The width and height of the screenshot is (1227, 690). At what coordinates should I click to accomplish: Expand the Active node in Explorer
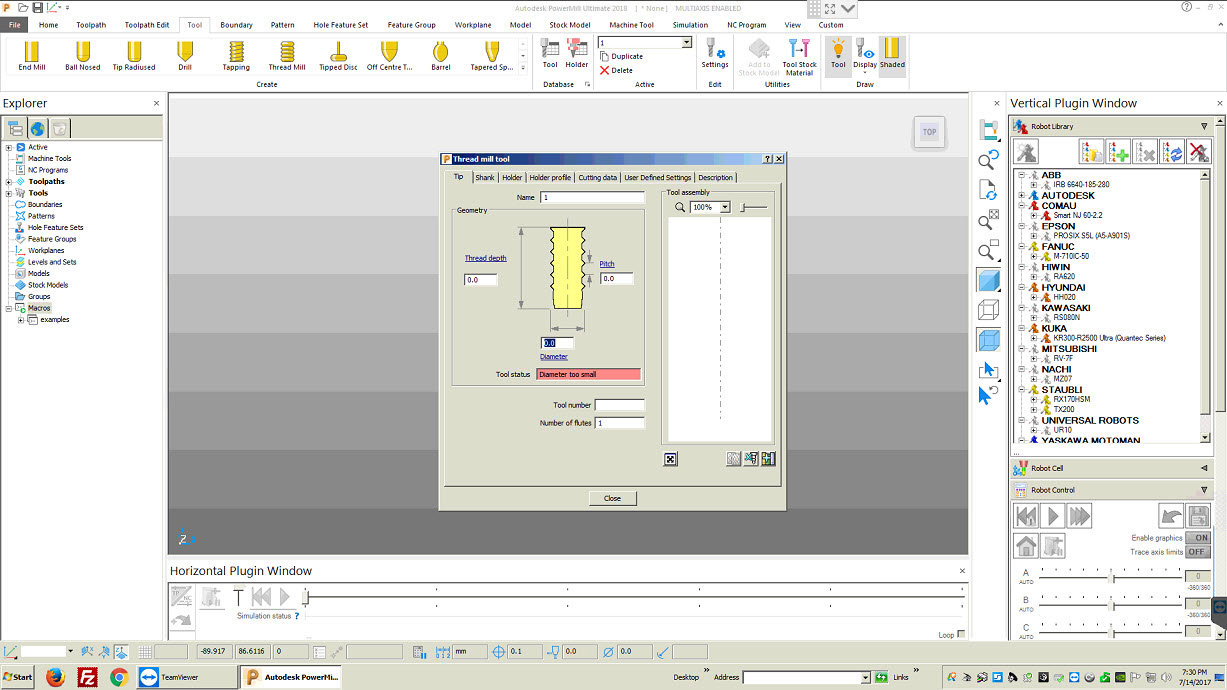click(8, 147)
